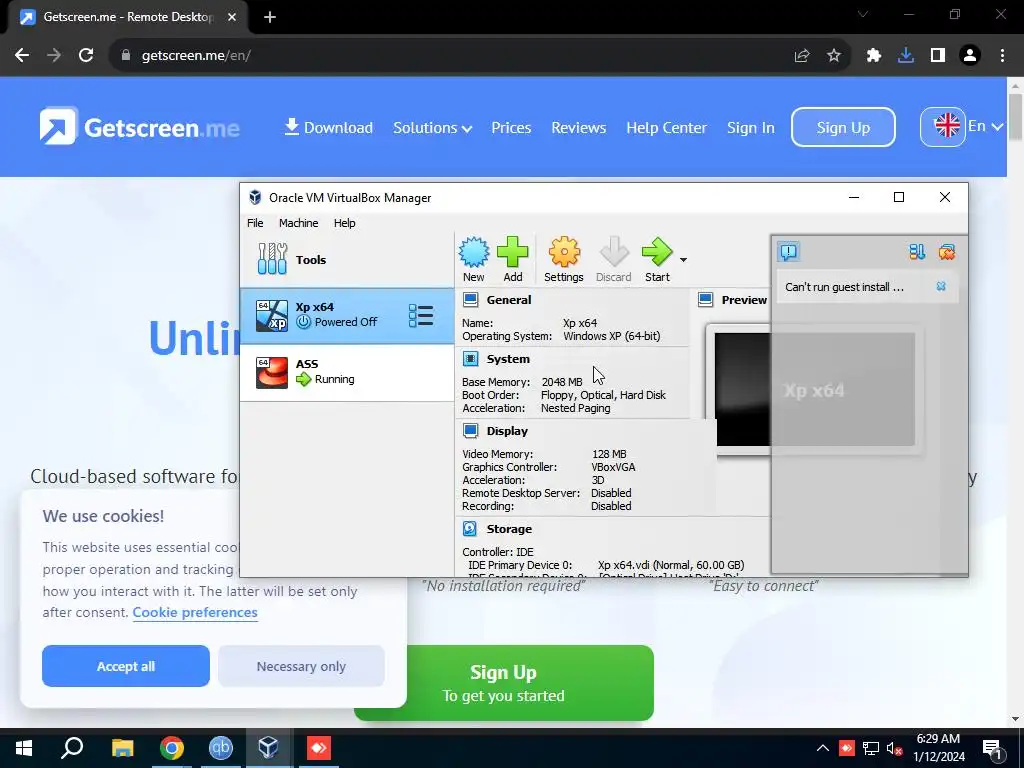This screenshot has height=768, width=1024.
Task: Accept all cookies
Action: 126,666
